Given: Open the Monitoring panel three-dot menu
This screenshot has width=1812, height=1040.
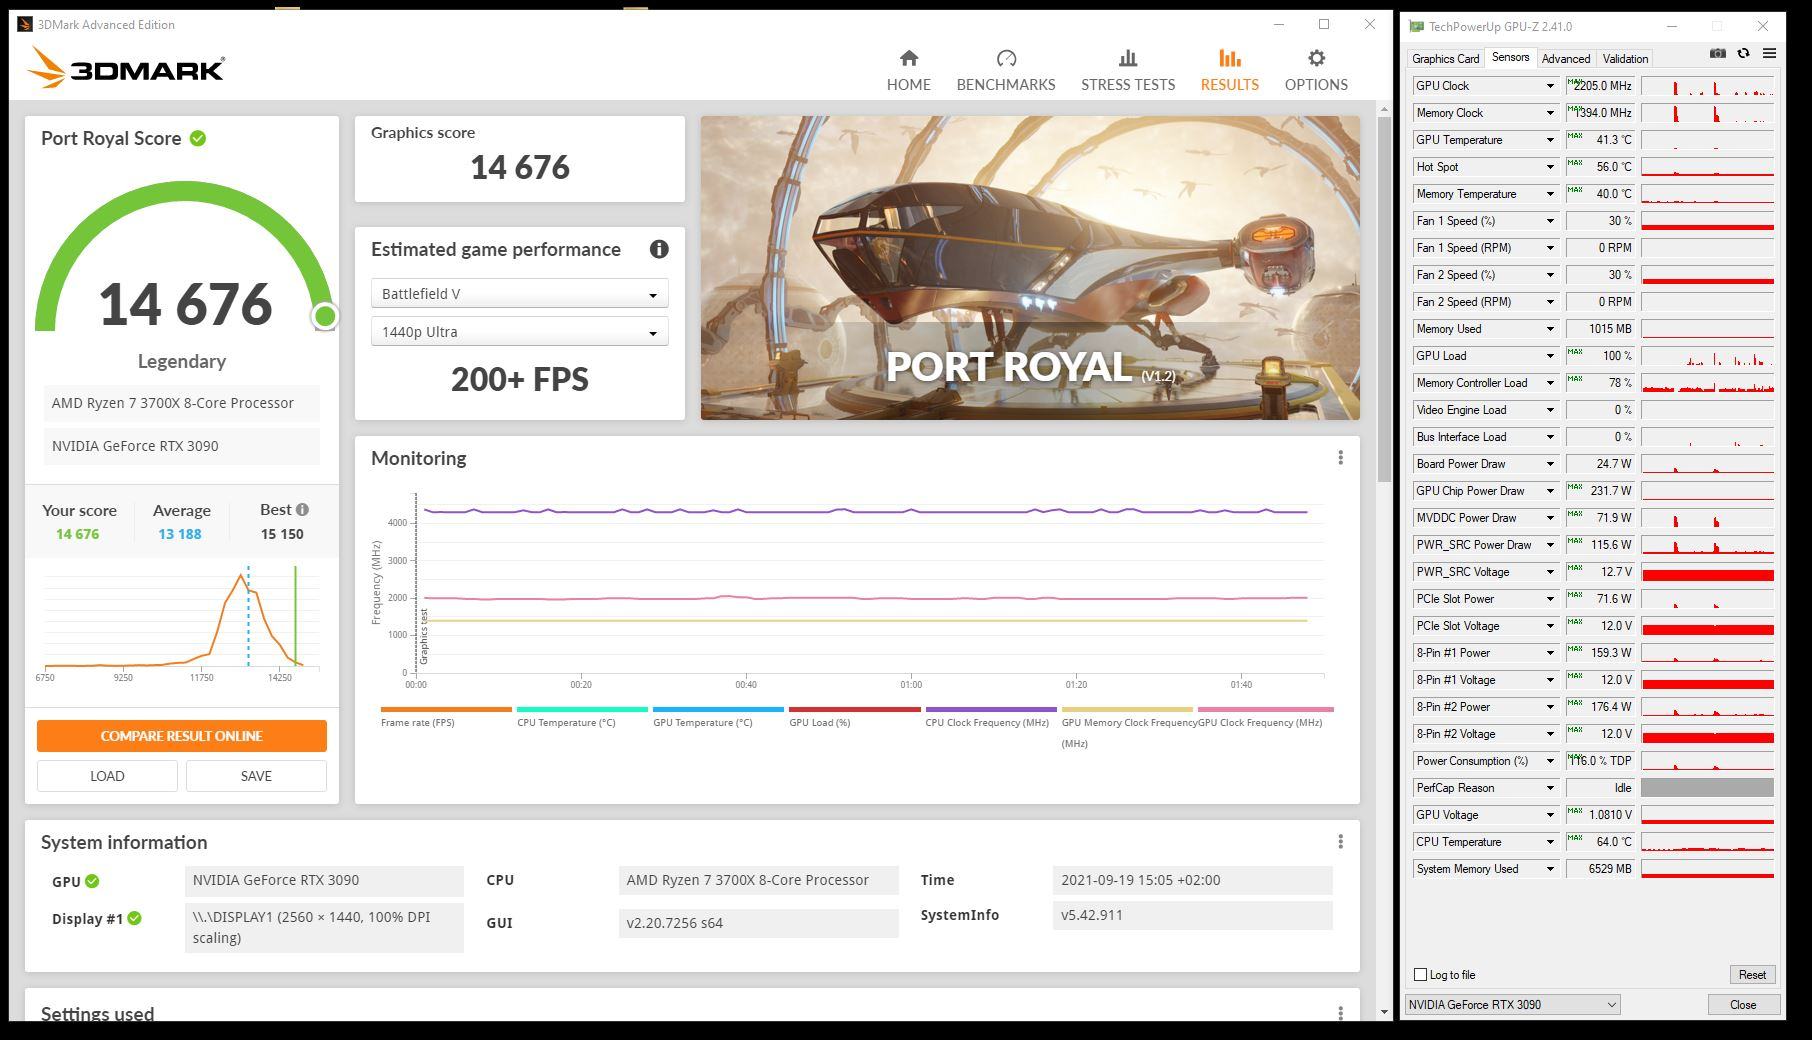Looking at the screenshot, I should (x=1341, y=458).
